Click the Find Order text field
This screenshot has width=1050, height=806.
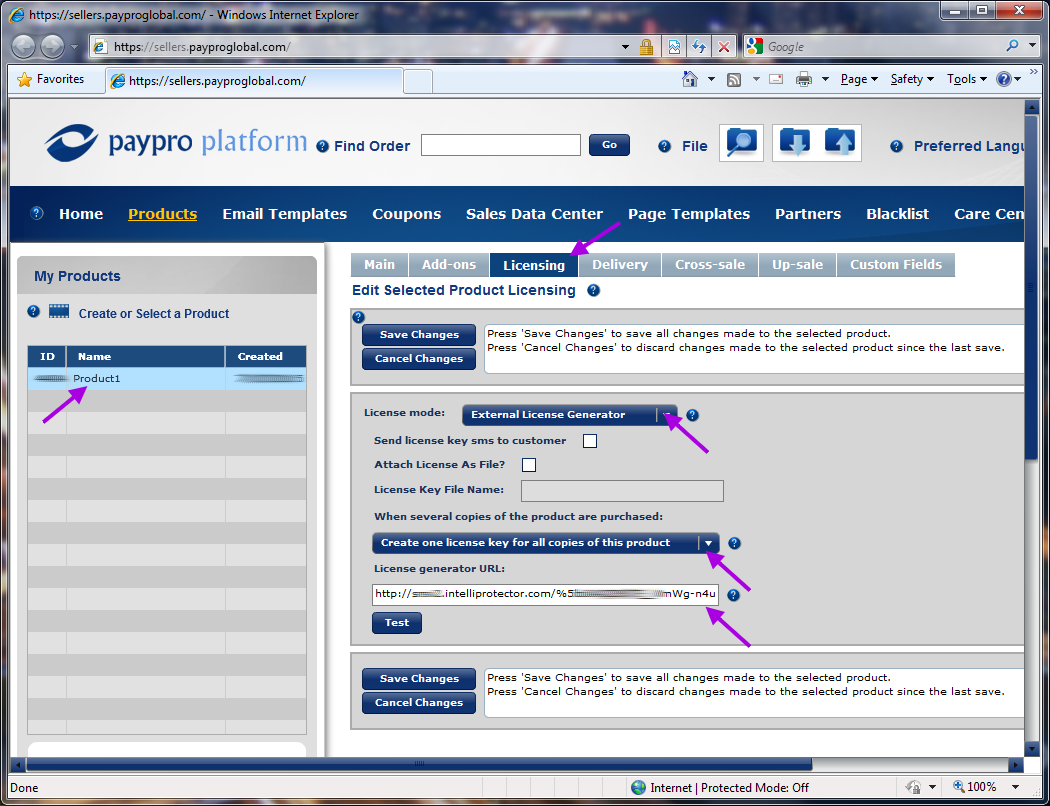click(501, 145)
